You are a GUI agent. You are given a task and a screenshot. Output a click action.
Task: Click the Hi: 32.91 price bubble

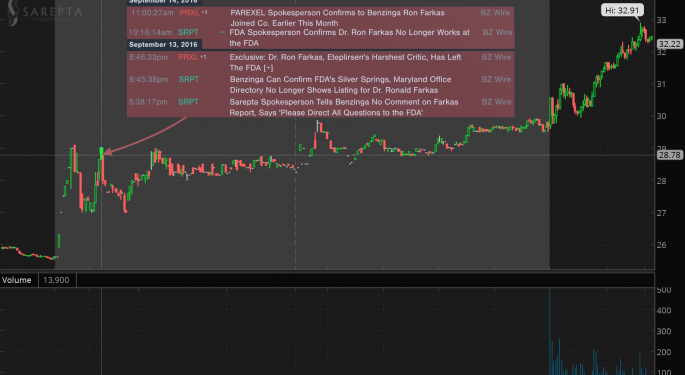622,10
